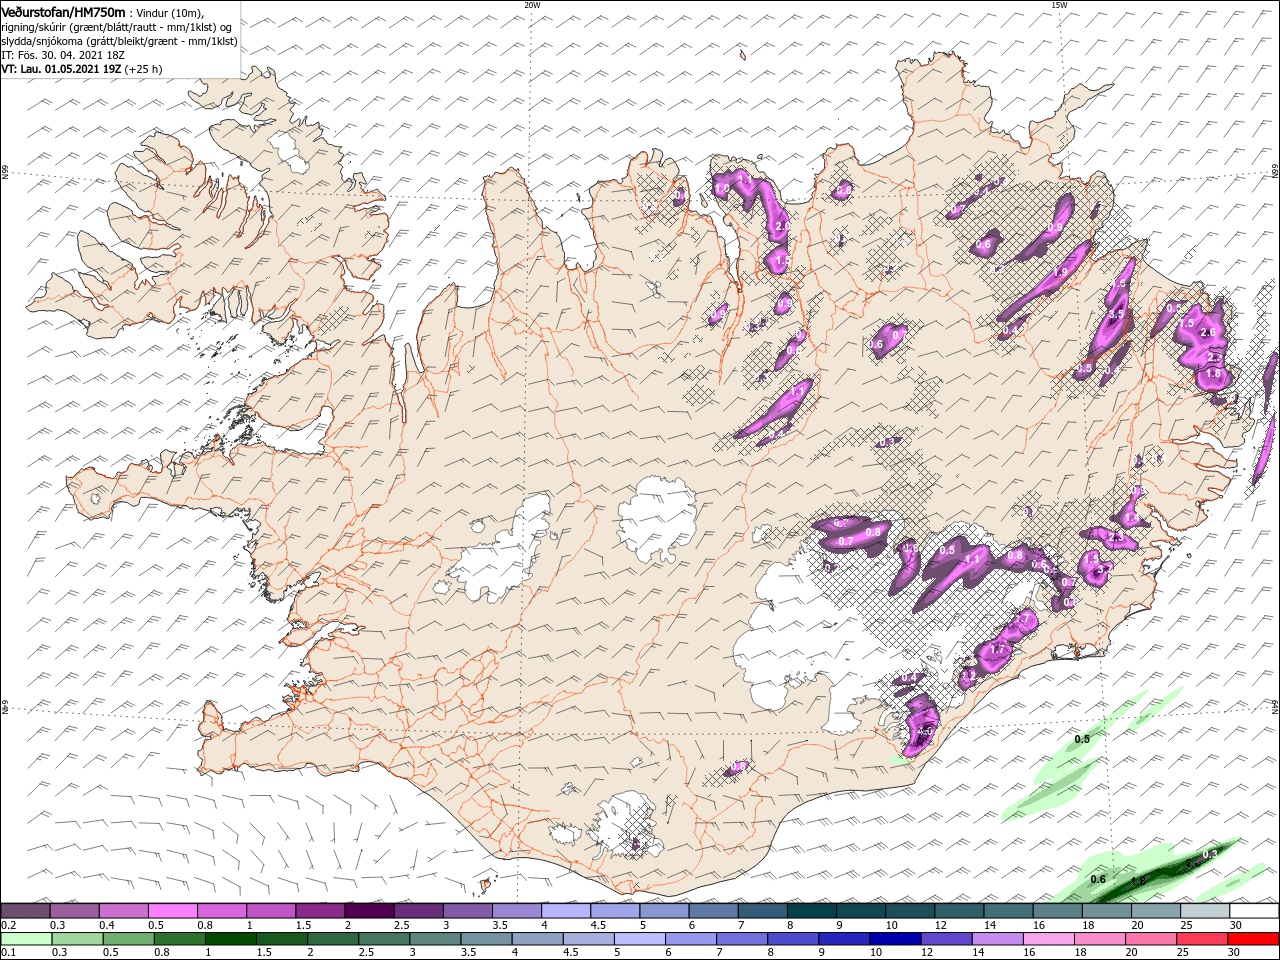Pick the 0.5 bright pink snow legend swatch
This screenshot has width=1280, height=960.
[173, 911]
